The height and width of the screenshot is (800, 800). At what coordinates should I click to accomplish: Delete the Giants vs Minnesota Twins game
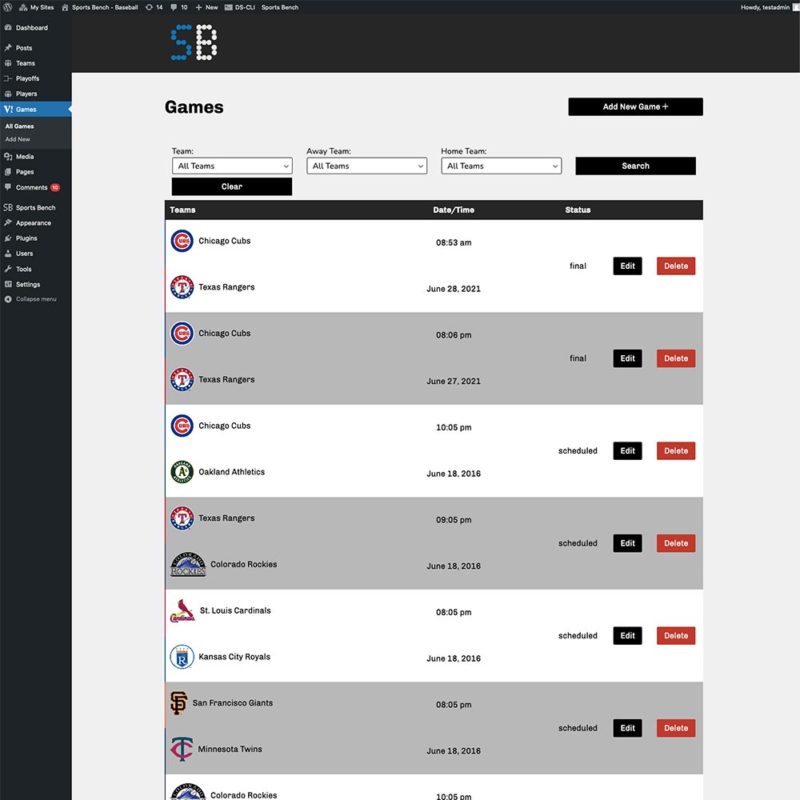coord(676,728)
